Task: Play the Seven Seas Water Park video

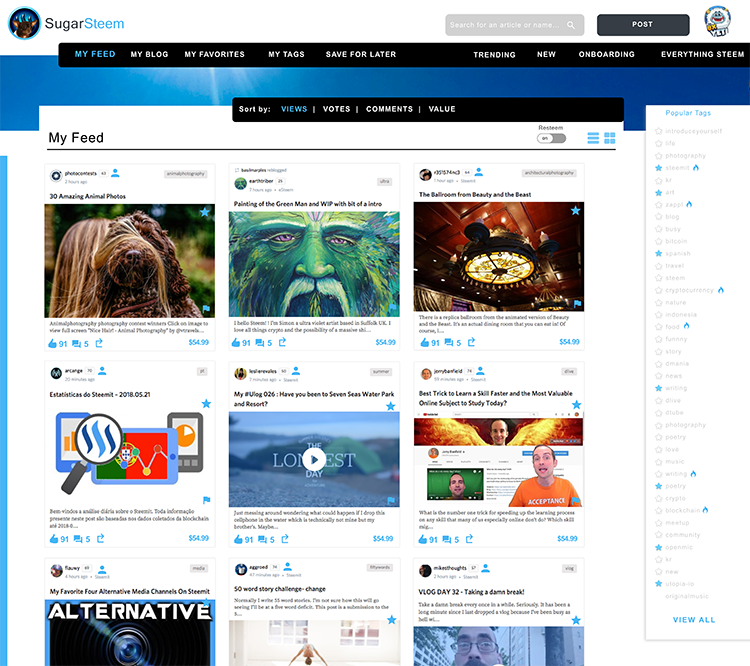Action: point(314,460)
